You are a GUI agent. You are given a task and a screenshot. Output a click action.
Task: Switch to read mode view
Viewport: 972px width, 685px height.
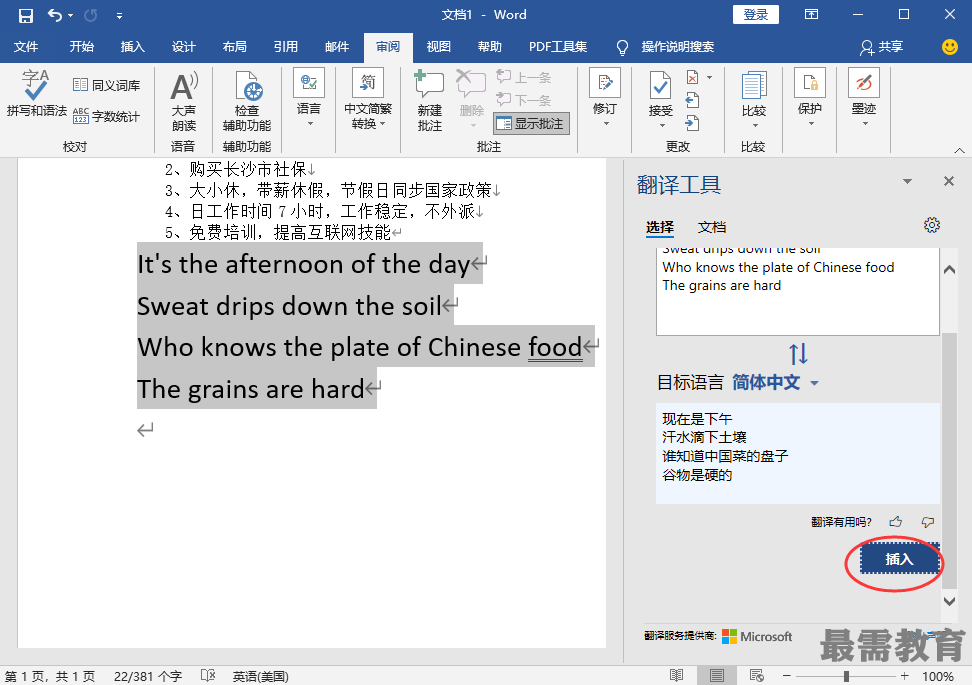pyautogui.click(x=677, y=676)
